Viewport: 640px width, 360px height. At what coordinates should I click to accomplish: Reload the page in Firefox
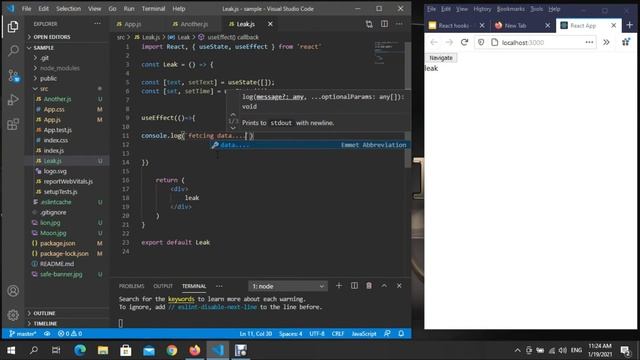(464, 42)
